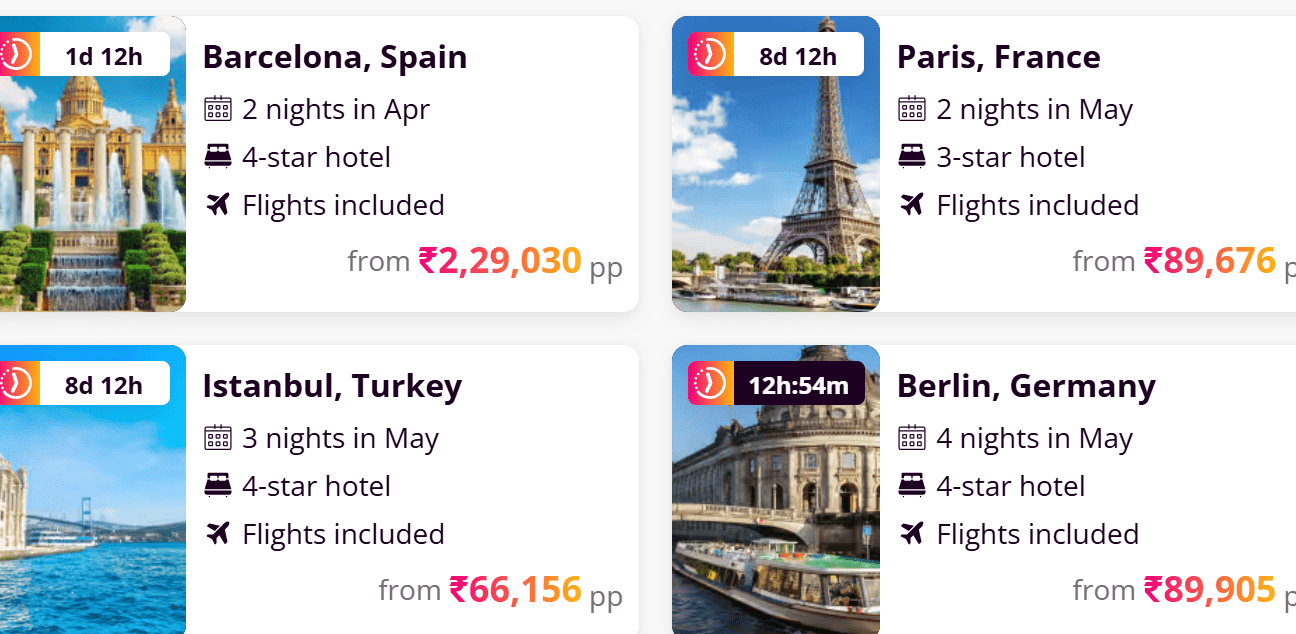The height and width of the screenshot is (634, 1296).
Task: Open the Paris, France deal title
Action: [998, 57]
